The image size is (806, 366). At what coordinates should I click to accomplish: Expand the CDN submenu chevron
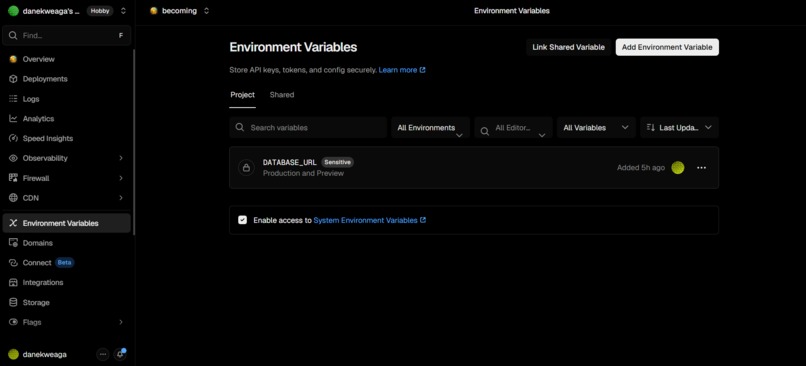tap(121, 198)
